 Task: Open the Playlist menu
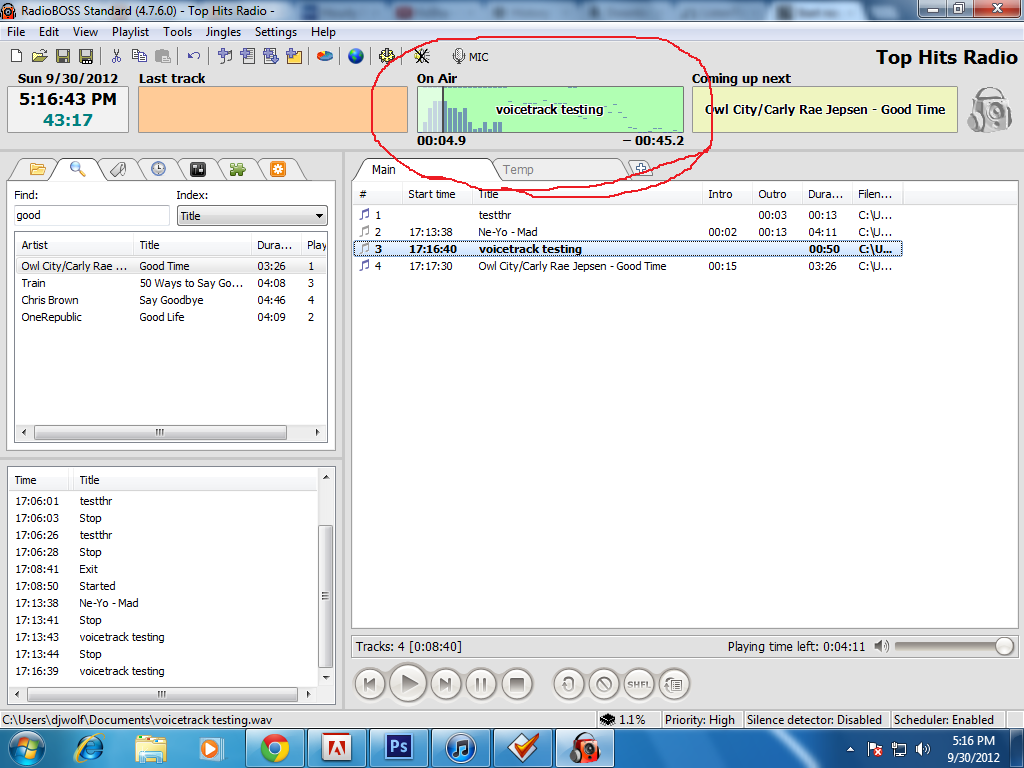point(131,32)
